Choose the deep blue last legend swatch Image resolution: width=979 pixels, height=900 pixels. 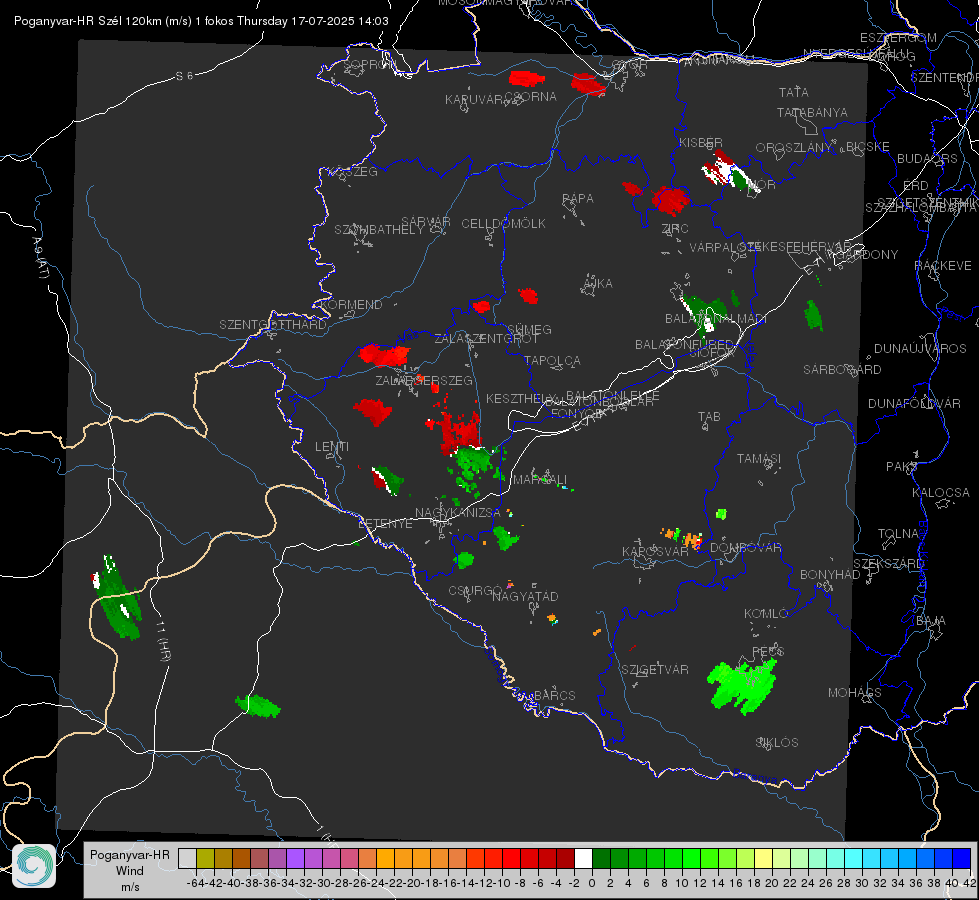coord(962,858)
